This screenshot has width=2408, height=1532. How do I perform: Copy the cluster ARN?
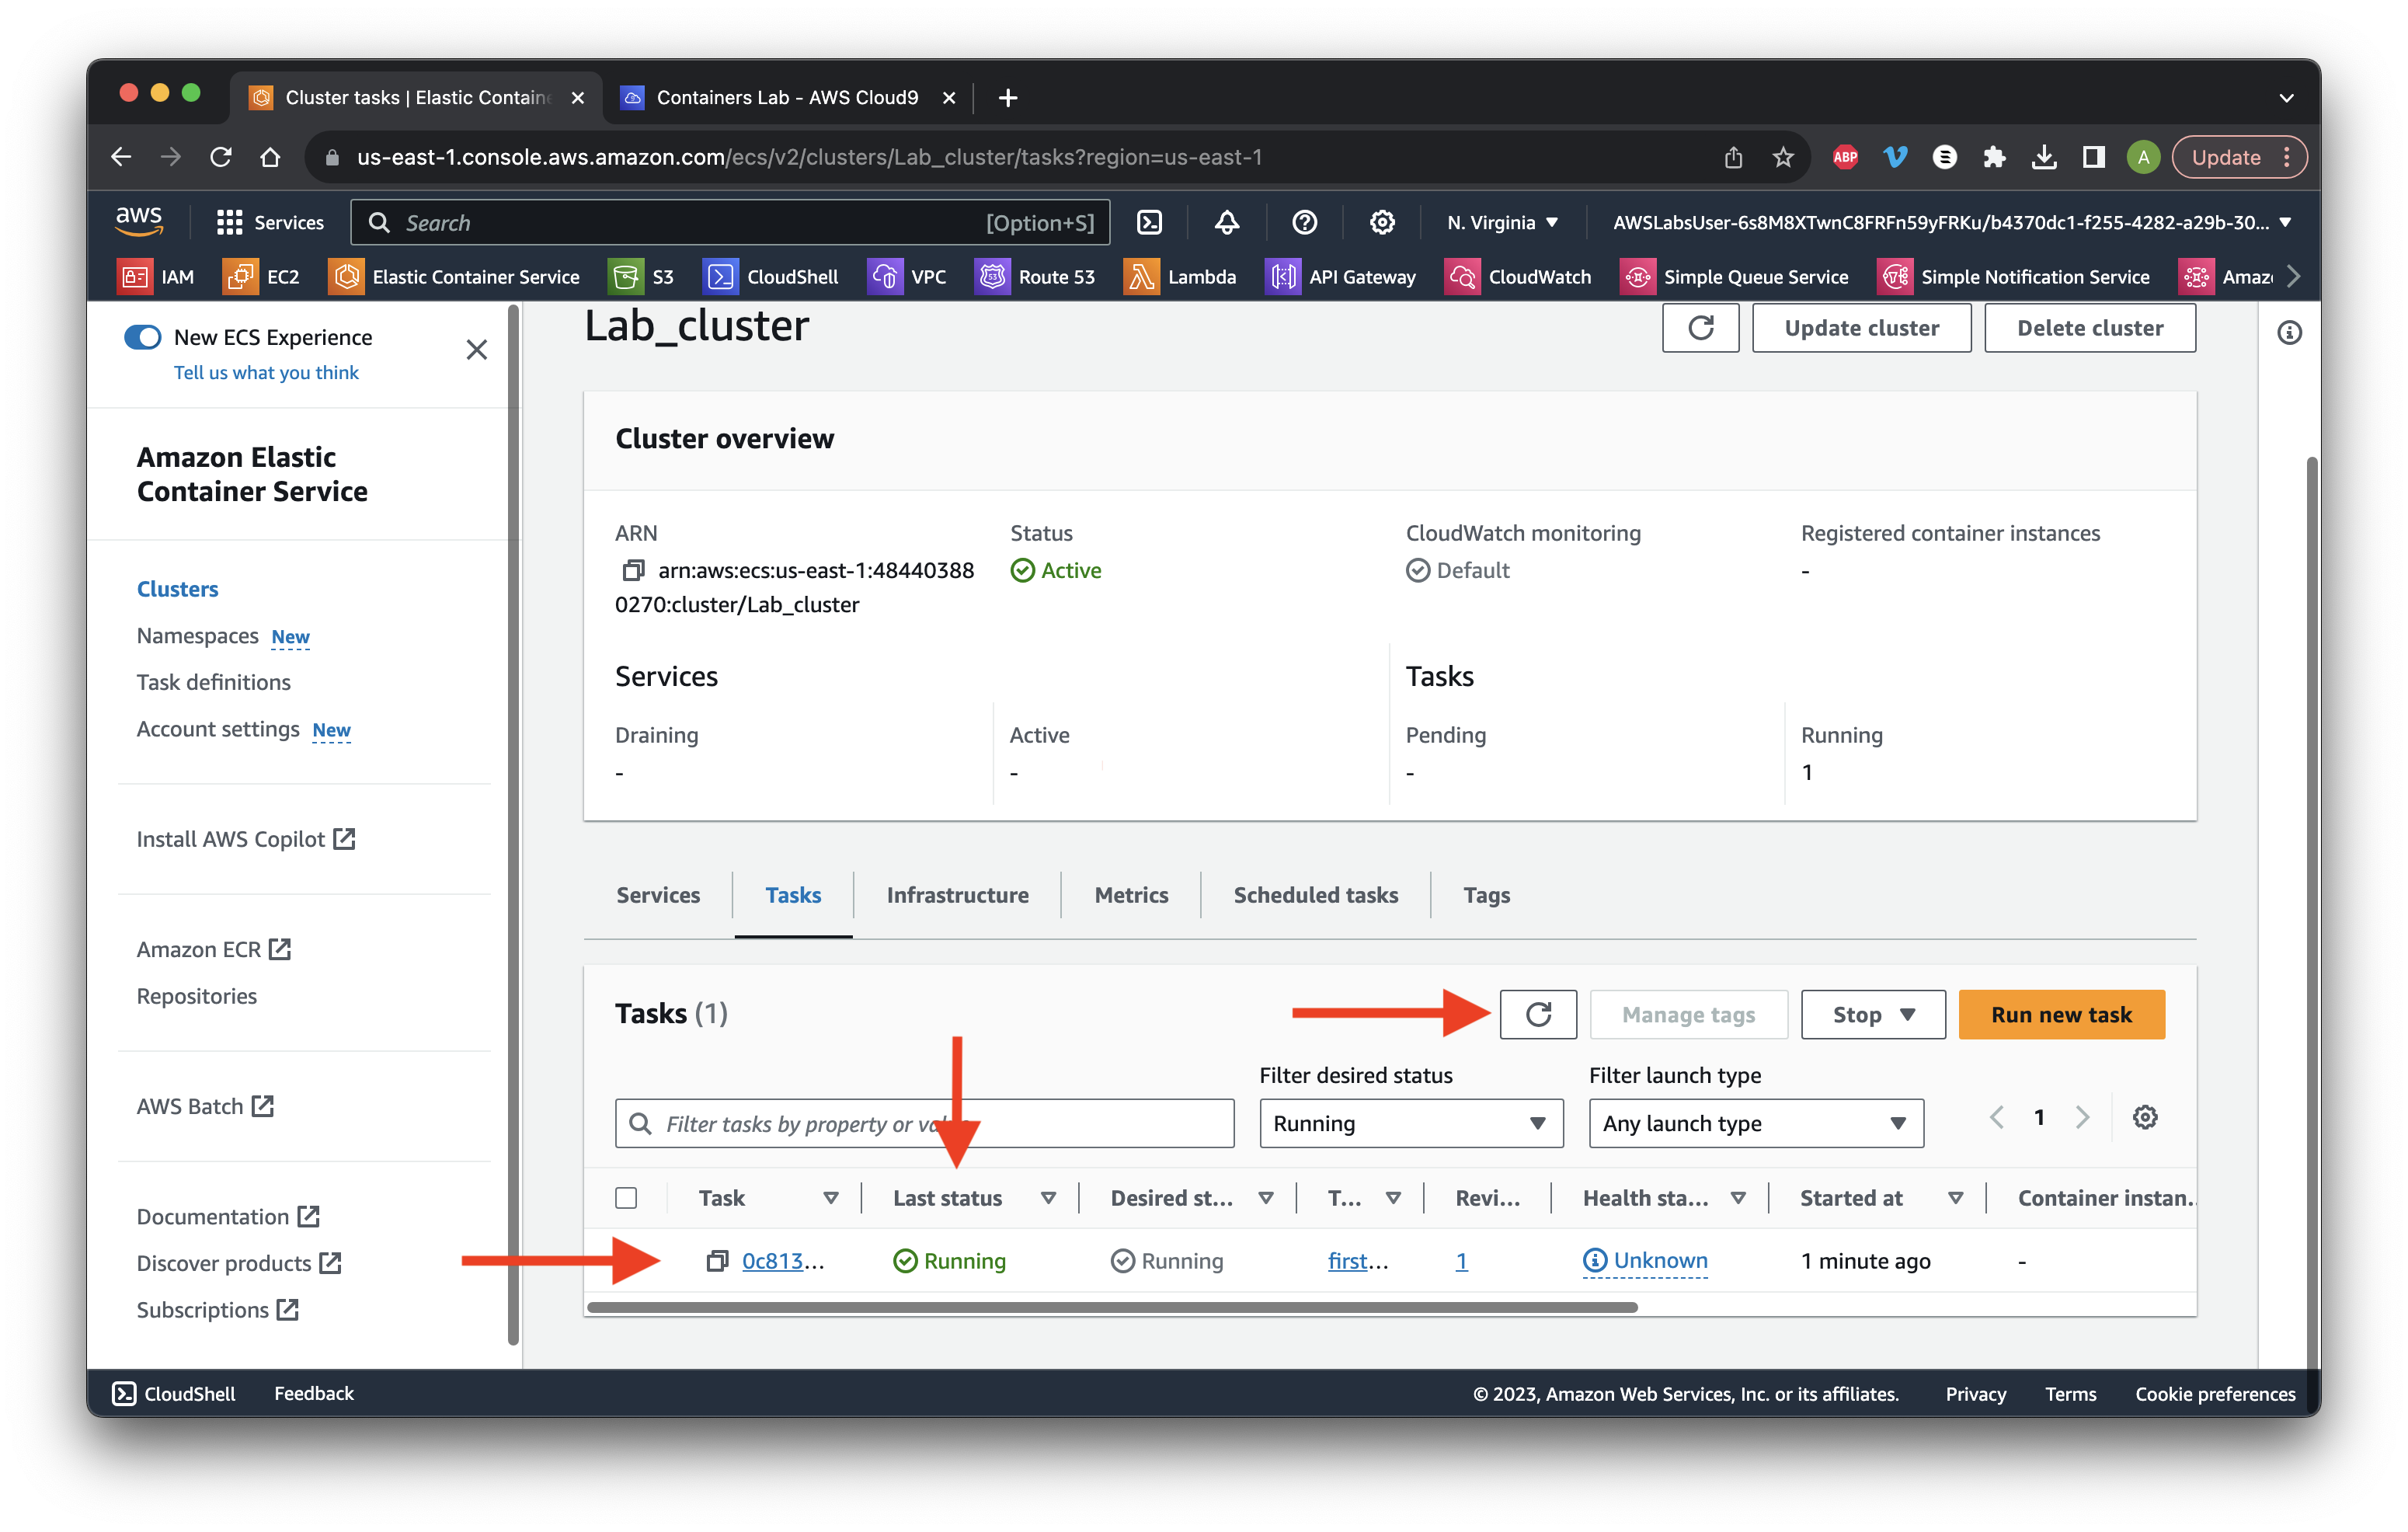[x=632, y=570]
